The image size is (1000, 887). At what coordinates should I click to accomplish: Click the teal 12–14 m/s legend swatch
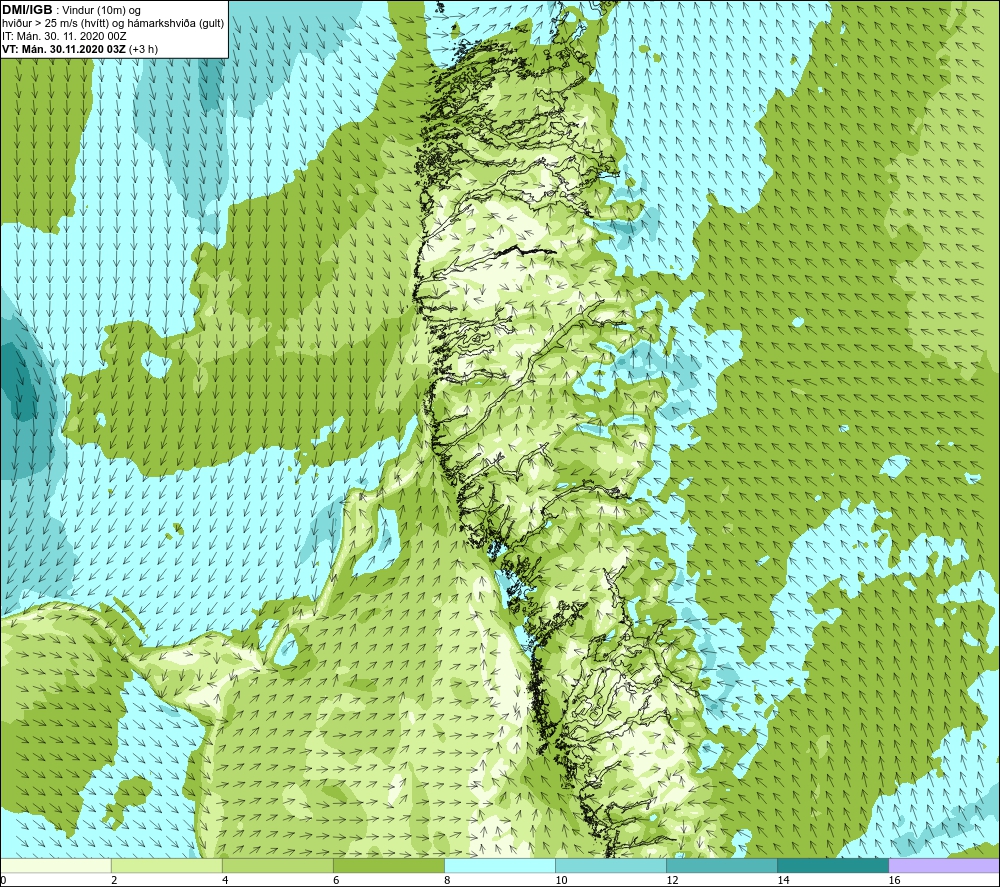click(x=722, y=865)
